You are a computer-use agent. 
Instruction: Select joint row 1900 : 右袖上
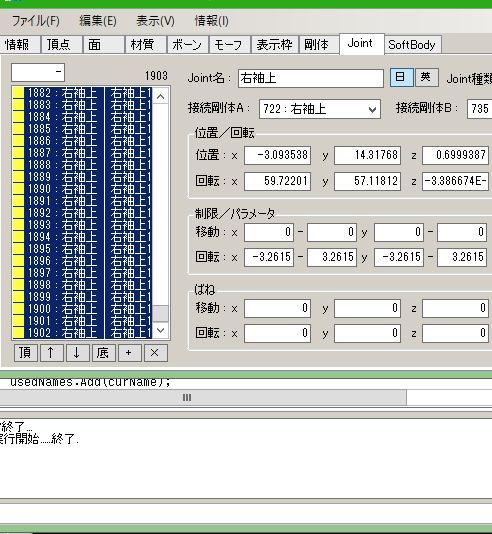pyautogui.click(x=82, y=309)
